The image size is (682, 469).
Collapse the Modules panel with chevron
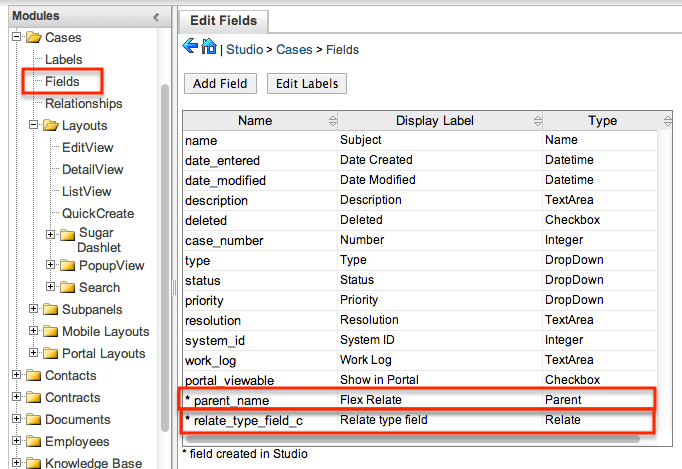click(x=156, y=17)
